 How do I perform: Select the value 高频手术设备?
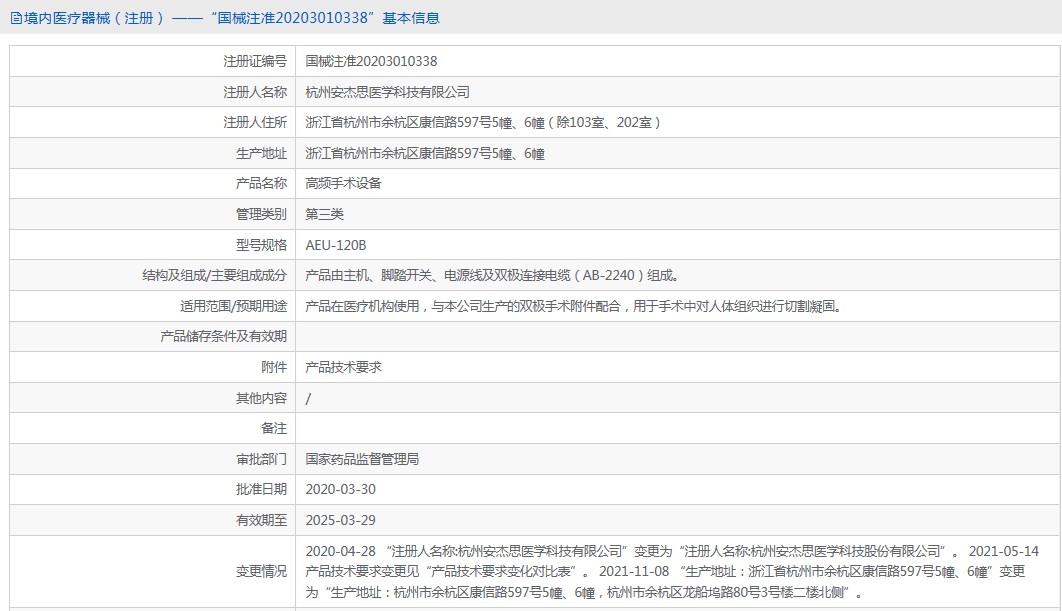coord(343,184)
